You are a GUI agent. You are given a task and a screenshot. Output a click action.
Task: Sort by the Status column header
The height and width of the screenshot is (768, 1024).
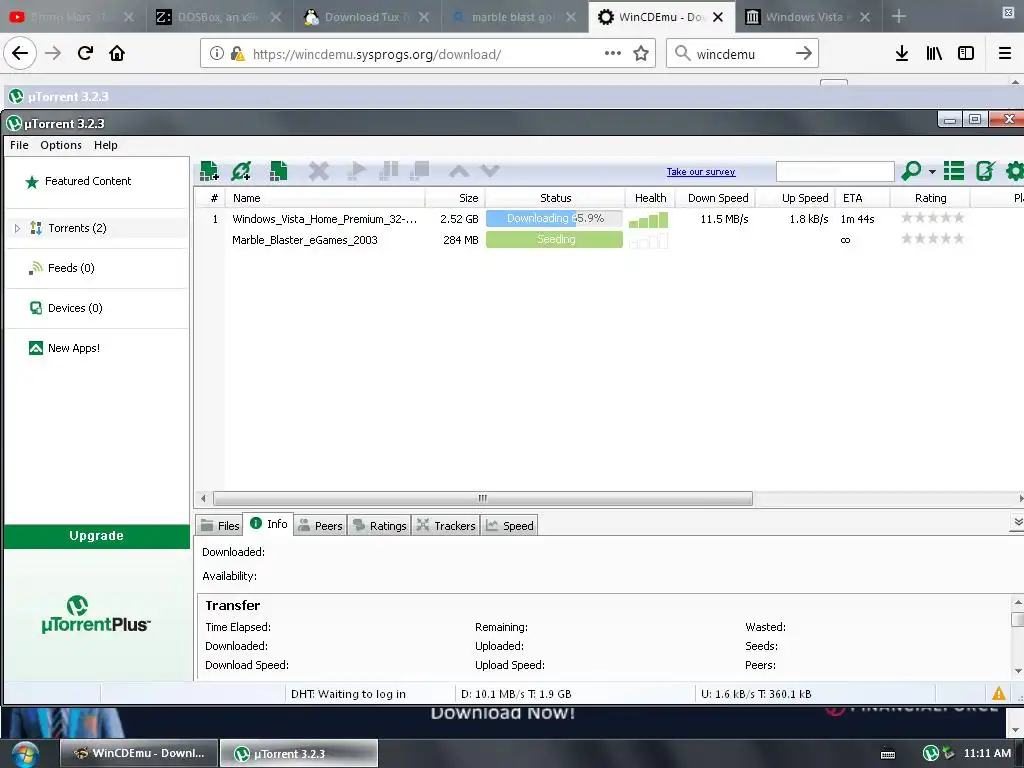click(555, 198)
